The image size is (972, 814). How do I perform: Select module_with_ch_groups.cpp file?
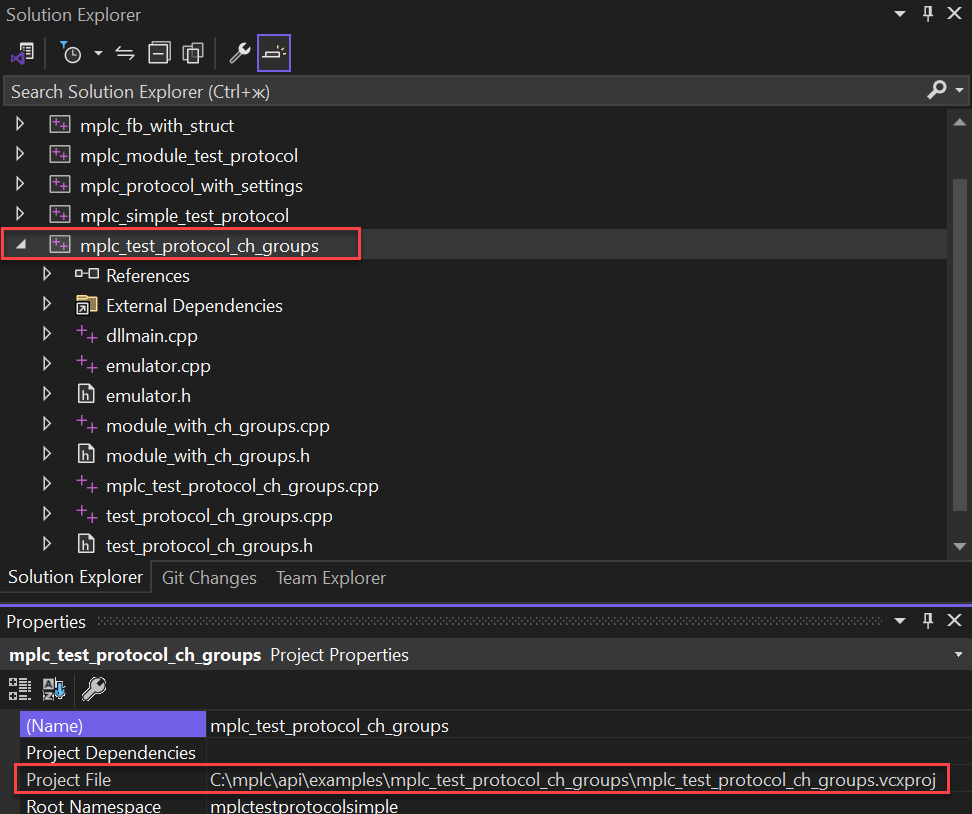(218, 426)
